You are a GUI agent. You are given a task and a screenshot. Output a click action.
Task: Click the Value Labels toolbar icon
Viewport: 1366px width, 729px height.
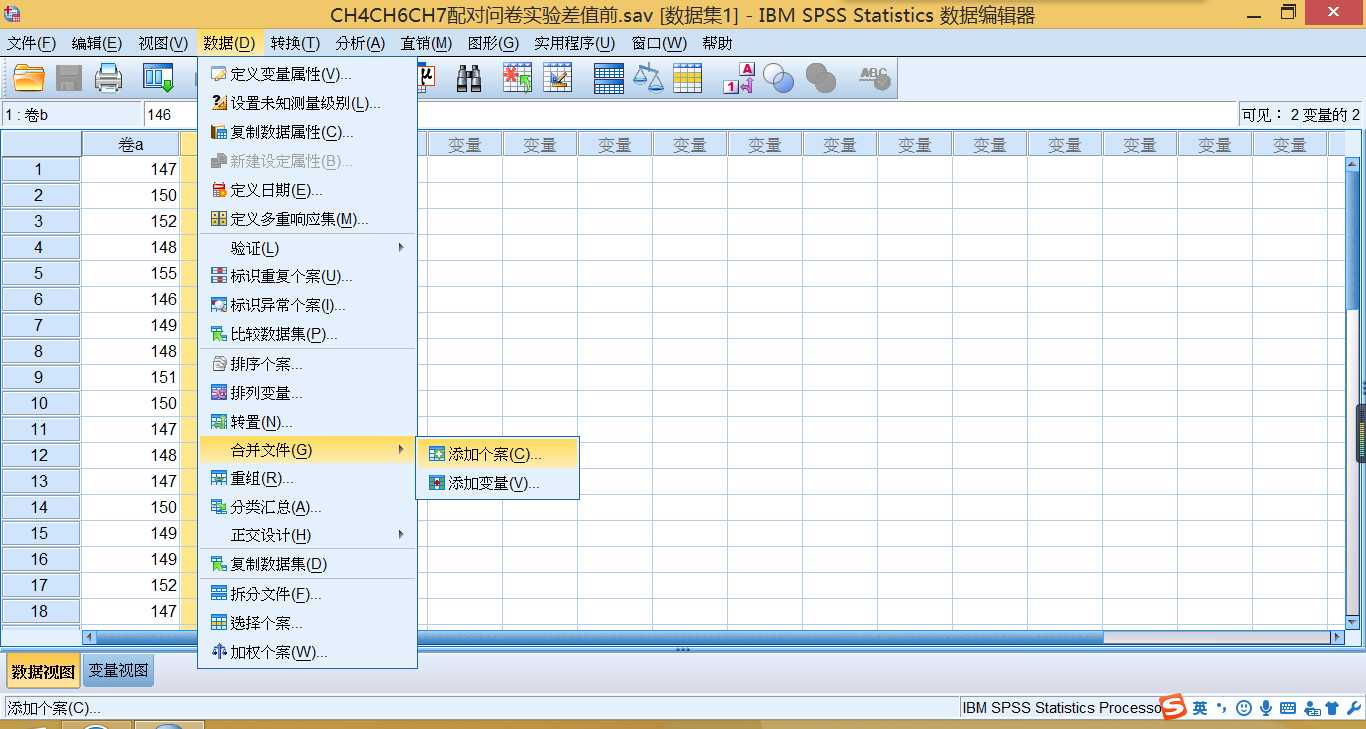pyautogui.click(x=739, y=78)
